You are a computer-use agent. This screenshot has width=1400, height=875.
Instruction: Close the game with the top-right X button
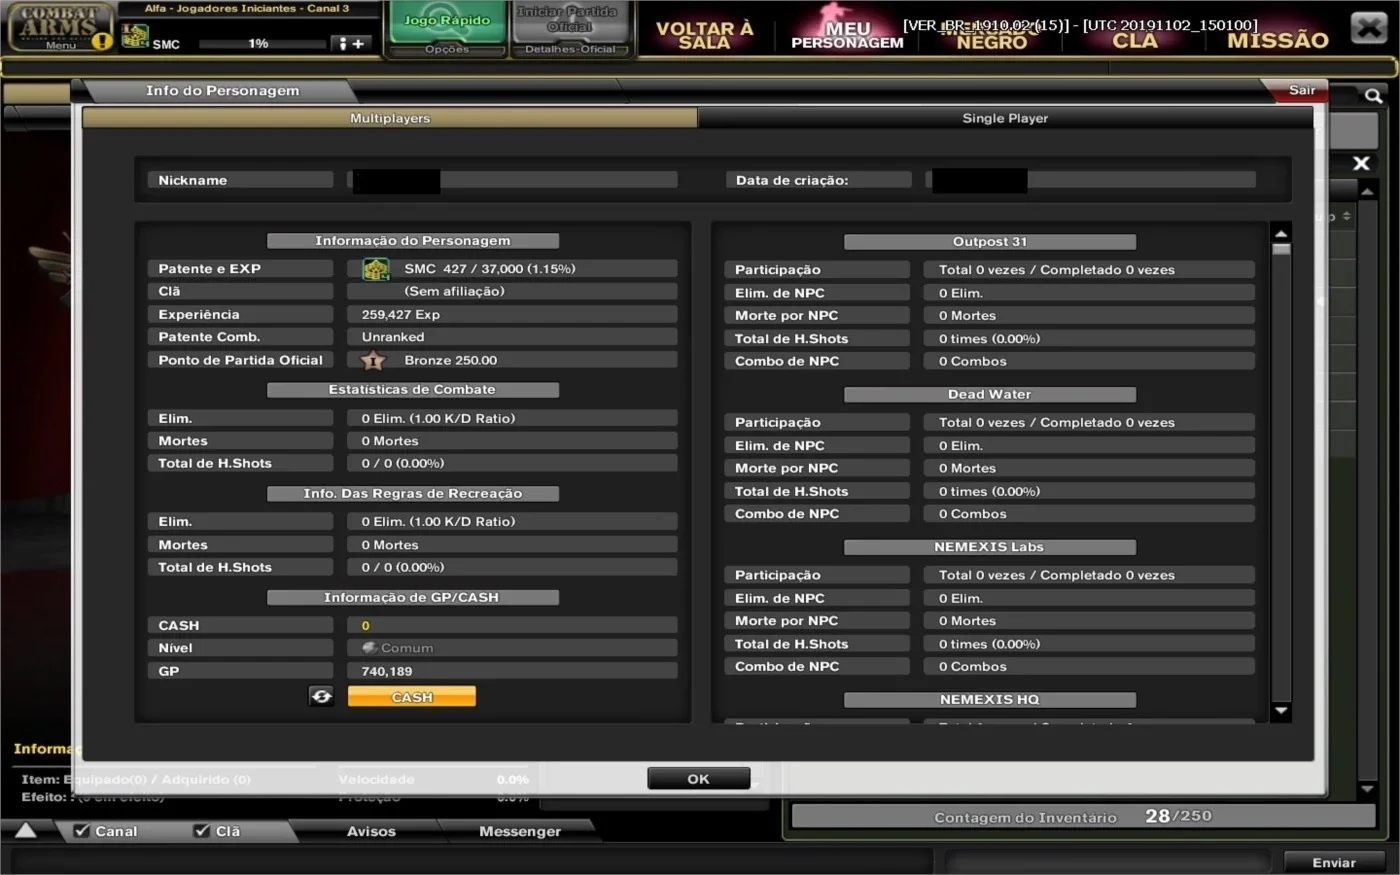(1368, 28)
